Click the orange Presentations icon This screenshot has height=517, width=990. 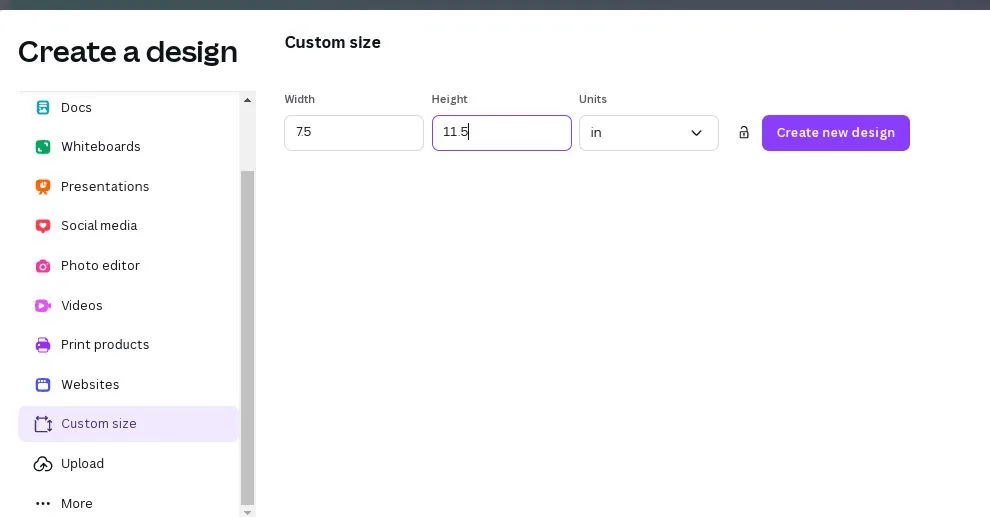point(43,187)
